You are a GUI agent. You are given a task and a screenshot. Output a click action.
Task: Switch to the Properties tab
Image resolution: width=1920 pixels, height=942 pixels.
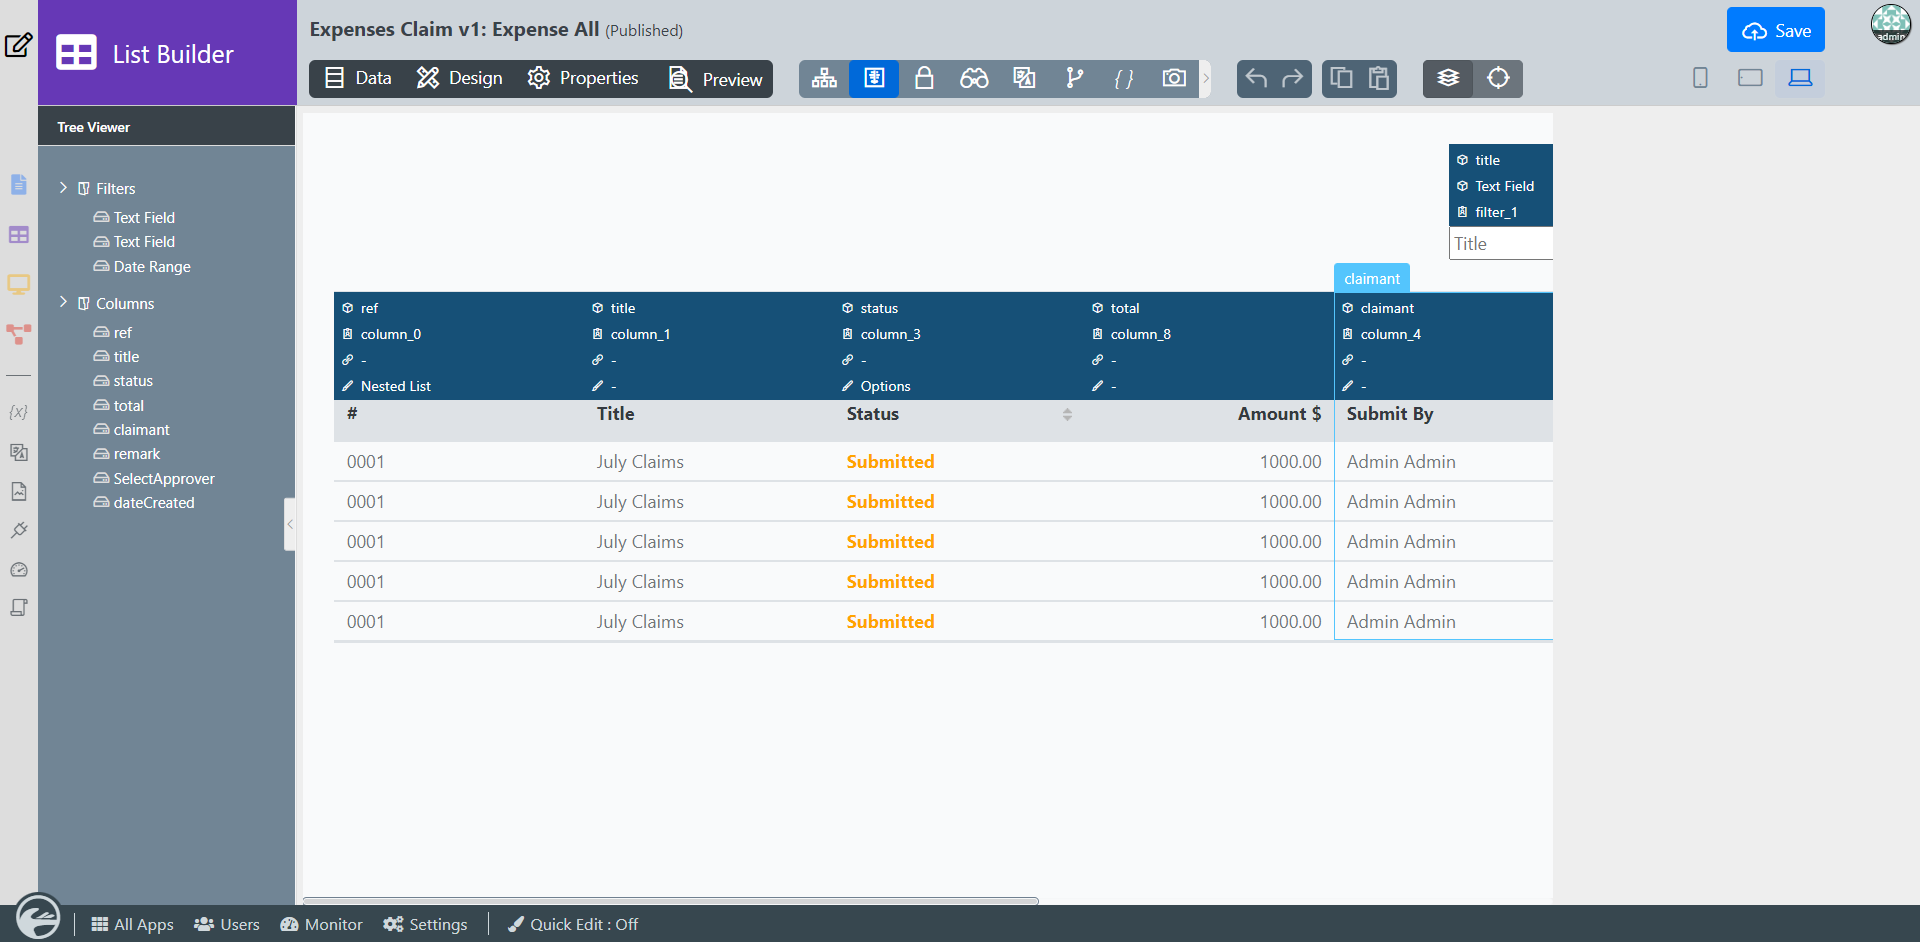coord(583,78)
